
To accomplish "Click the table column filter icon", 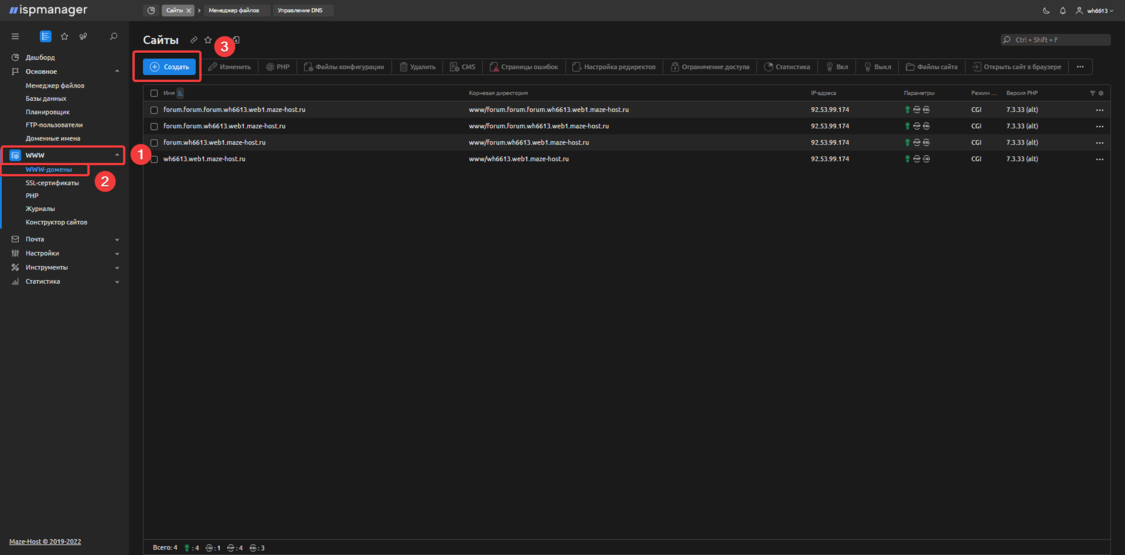I will 1092,92.
